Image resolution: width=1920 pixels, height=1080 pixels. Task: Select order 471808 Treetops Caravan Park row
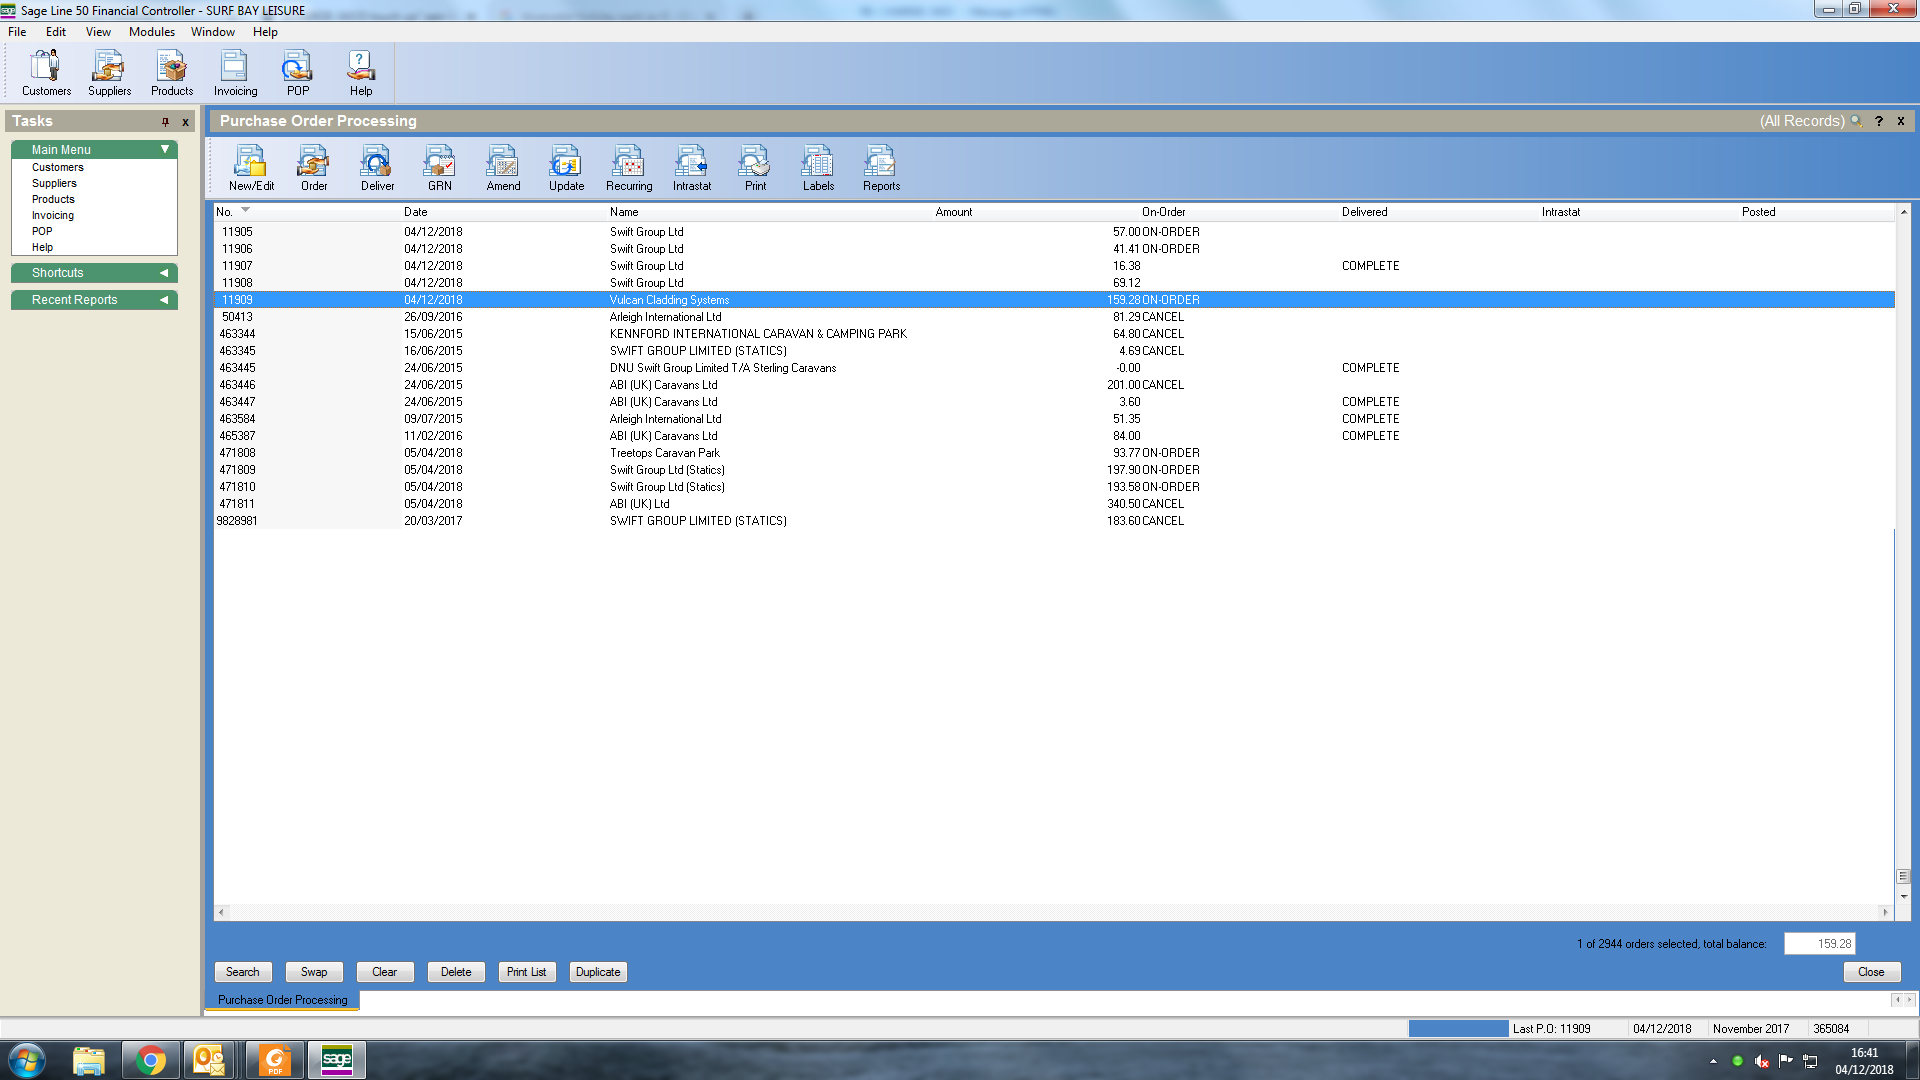click(x=664, y=453)
